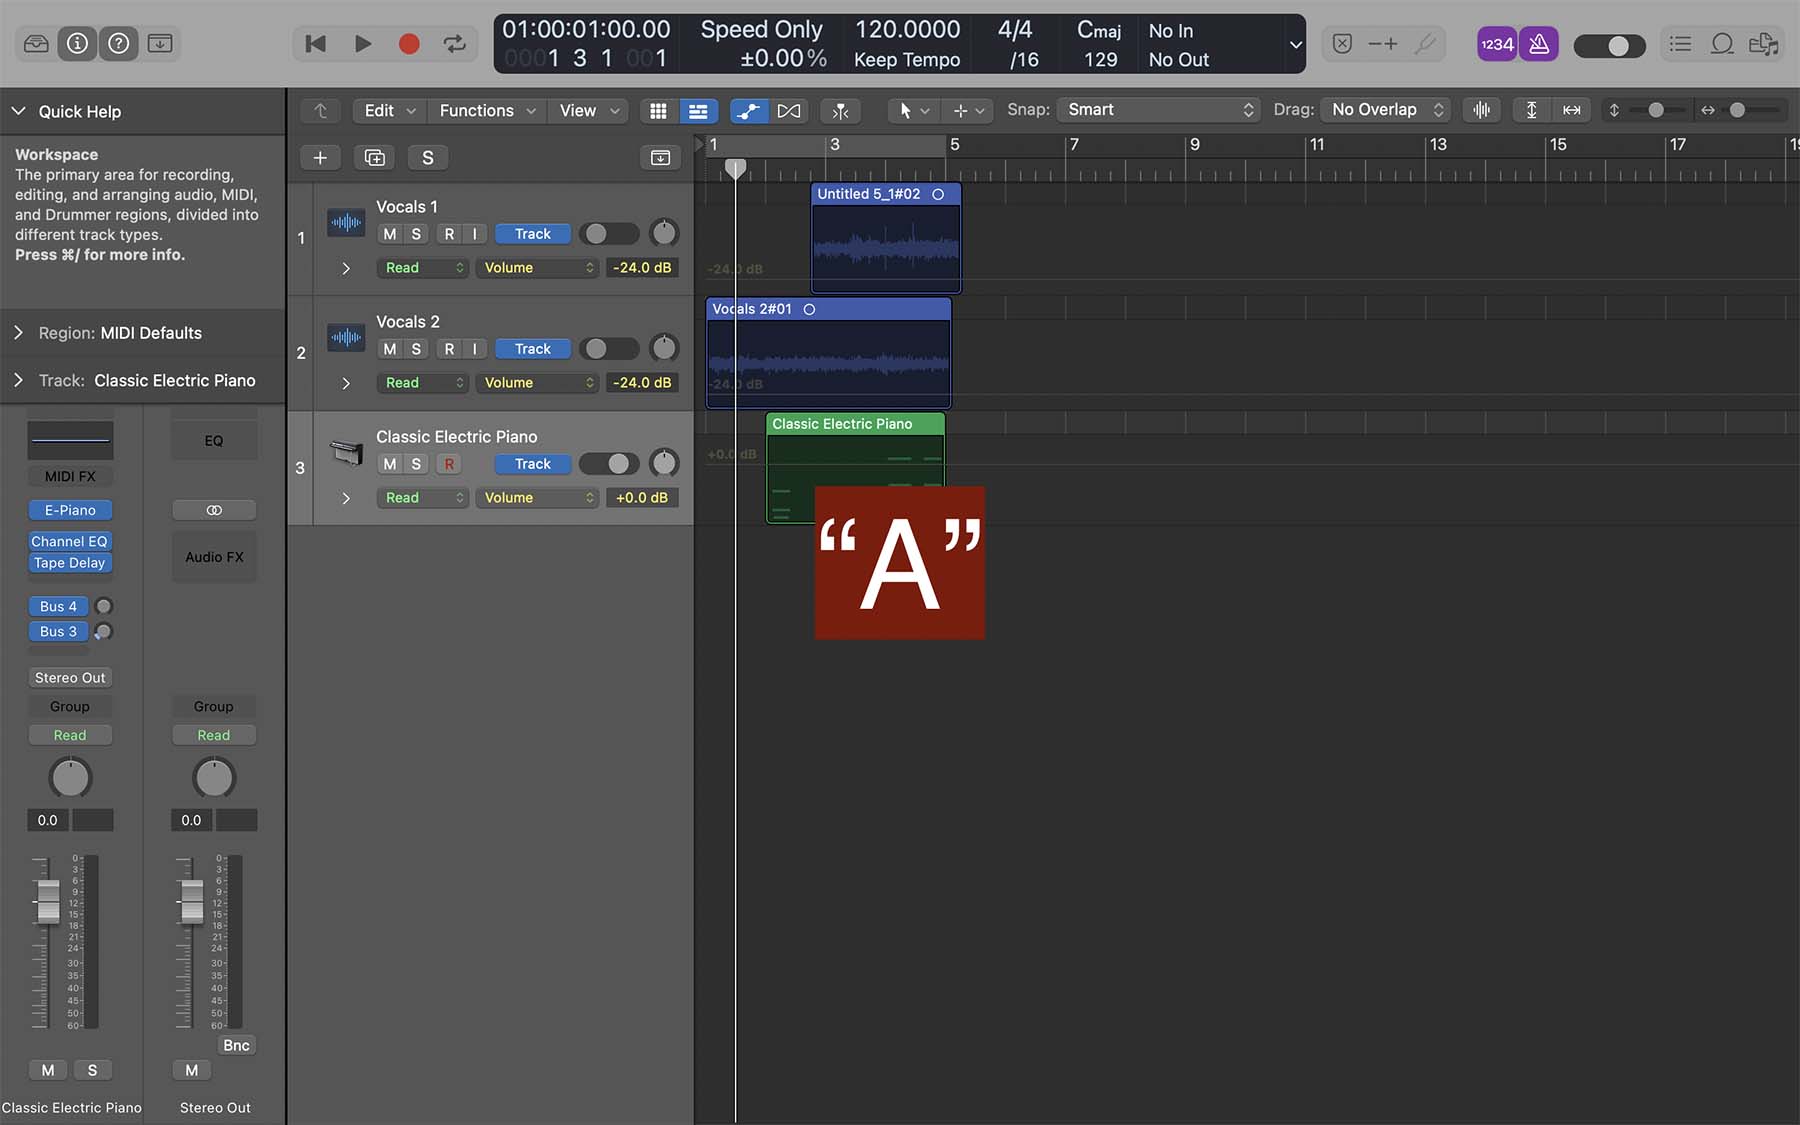
Task: Open the Toolbar download-tray icon
Action: [160, 44]
